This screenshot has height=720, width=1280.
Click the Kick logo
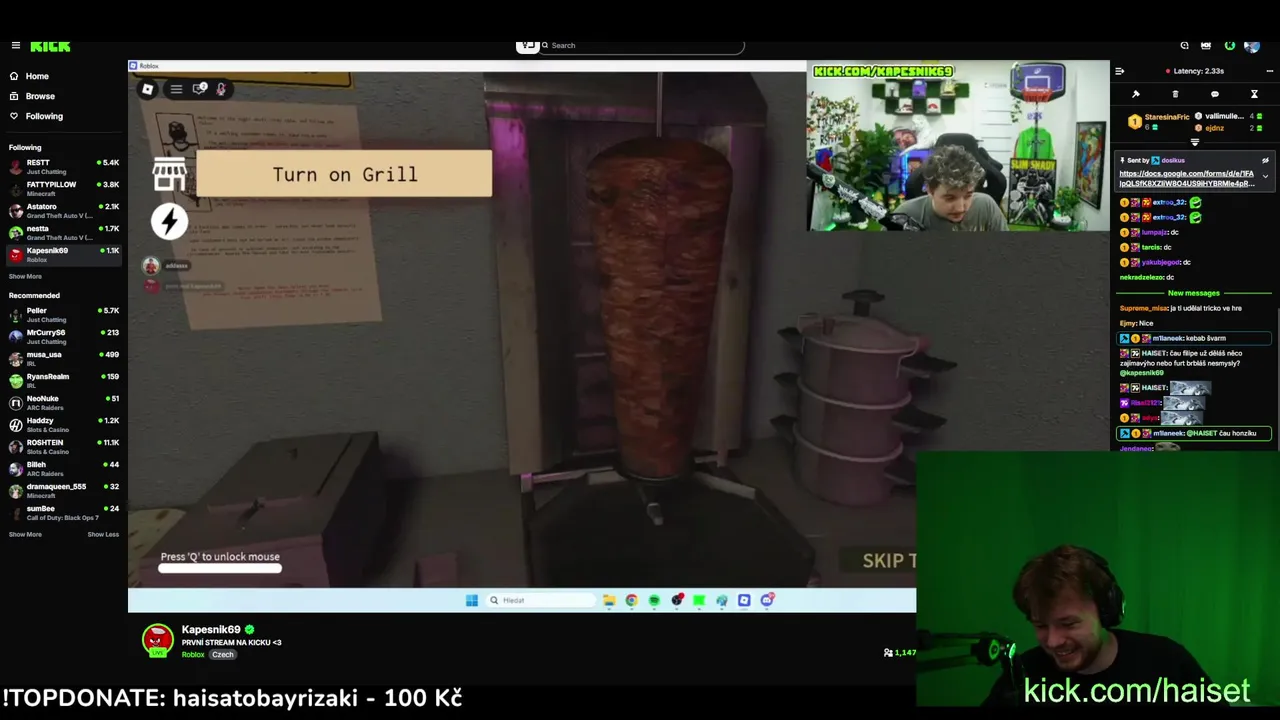point(50,45)
